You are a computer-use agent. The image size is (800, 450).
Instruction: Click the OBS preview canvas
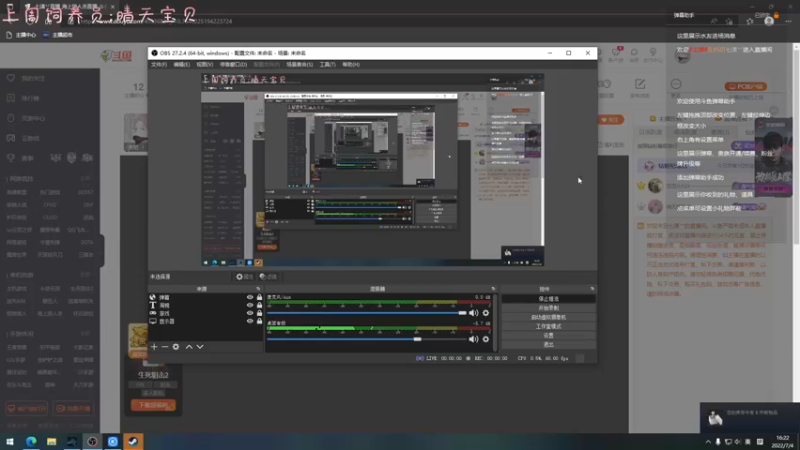(x=372, y=170)
